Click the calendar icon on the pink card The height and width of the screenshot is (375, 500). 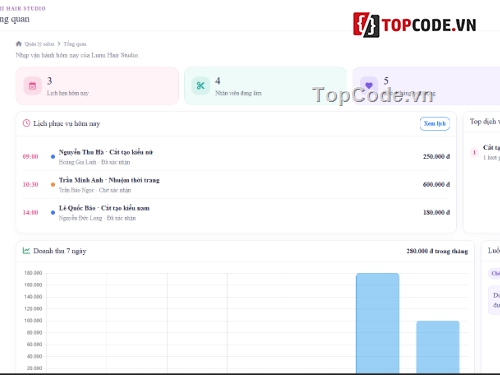32,86
